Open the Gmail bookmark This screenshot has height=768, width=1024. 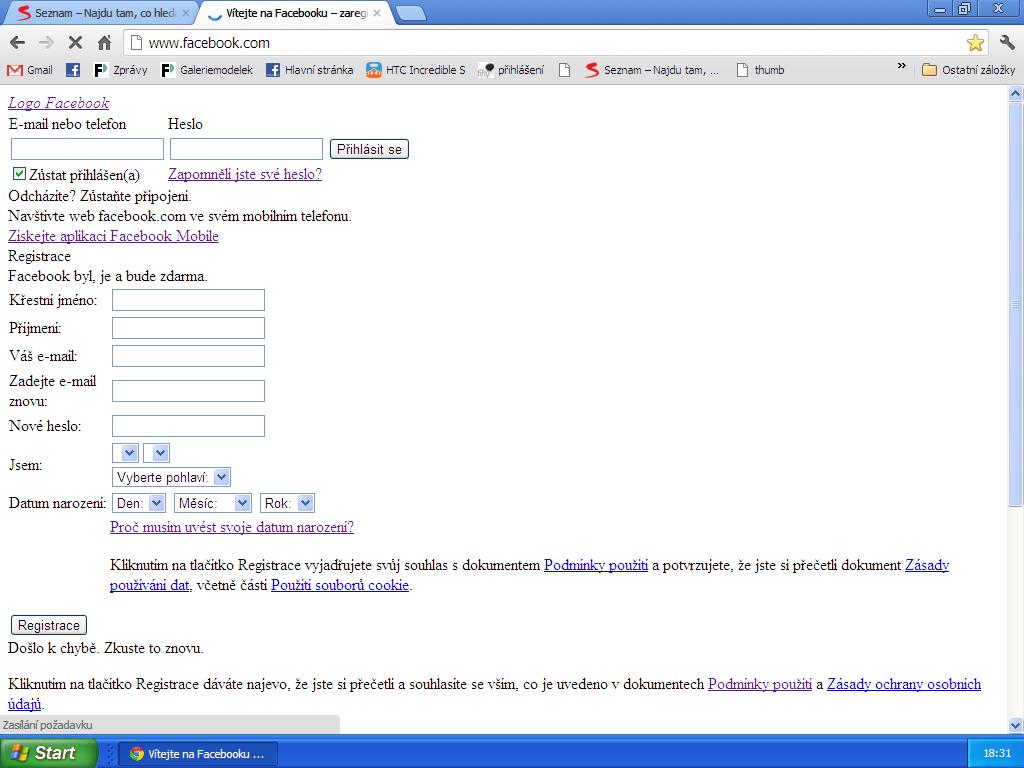click(x=30, y=70)
